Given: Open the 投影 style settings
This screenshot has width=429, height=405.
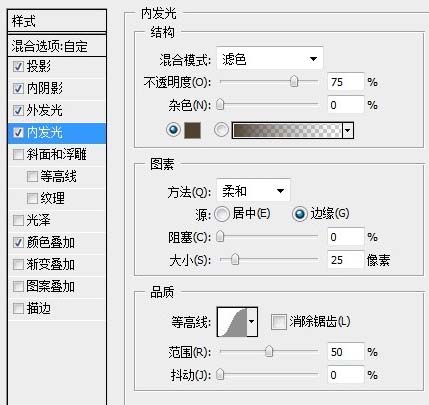Looking at the screenshot, I should coord(39,67).
